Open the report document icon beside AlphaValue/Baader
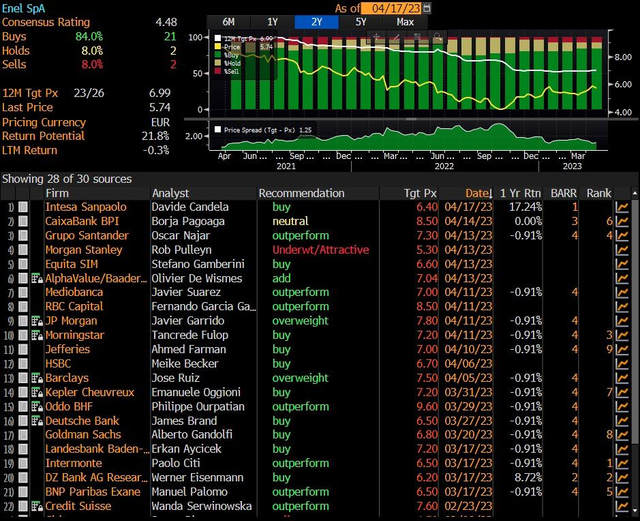The width and height of the screenshot is (640, 521). pyautogui.click(x=37, y=278)
